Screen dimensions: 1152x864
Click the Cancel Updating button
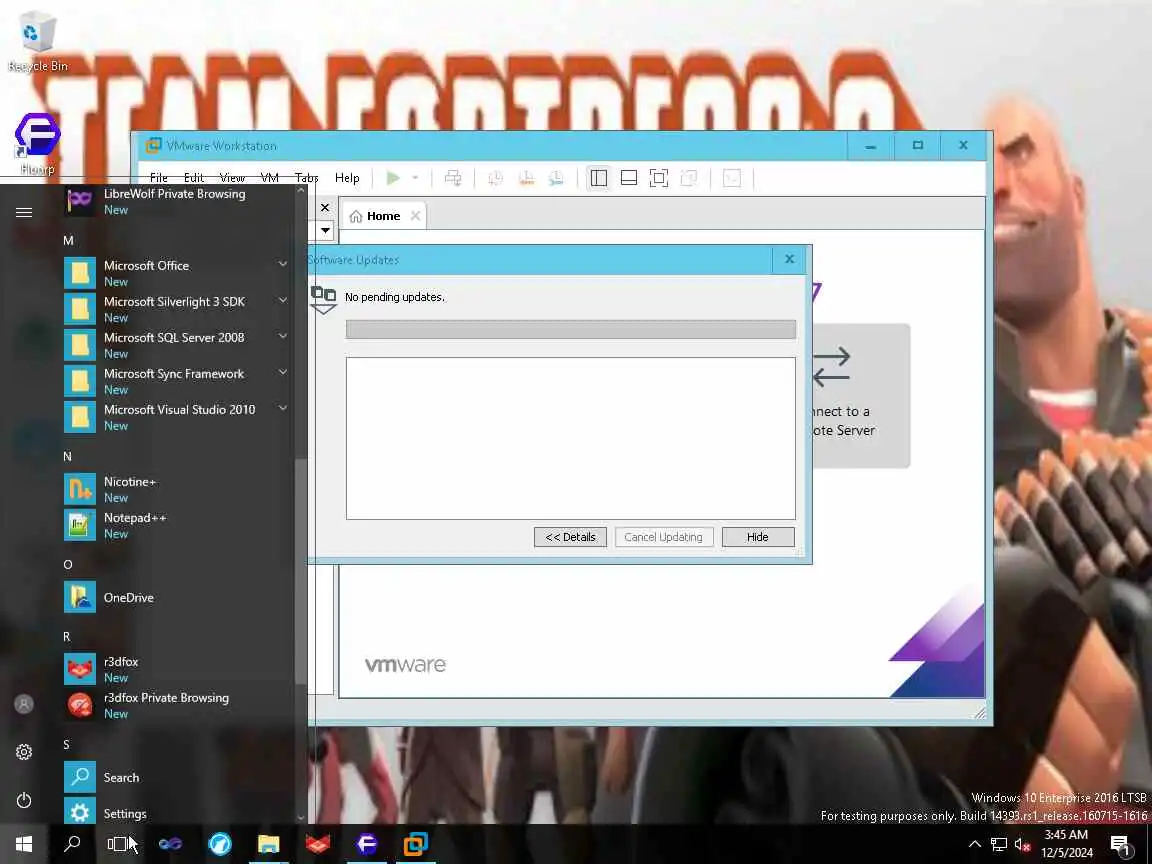(x=663, y=537)
